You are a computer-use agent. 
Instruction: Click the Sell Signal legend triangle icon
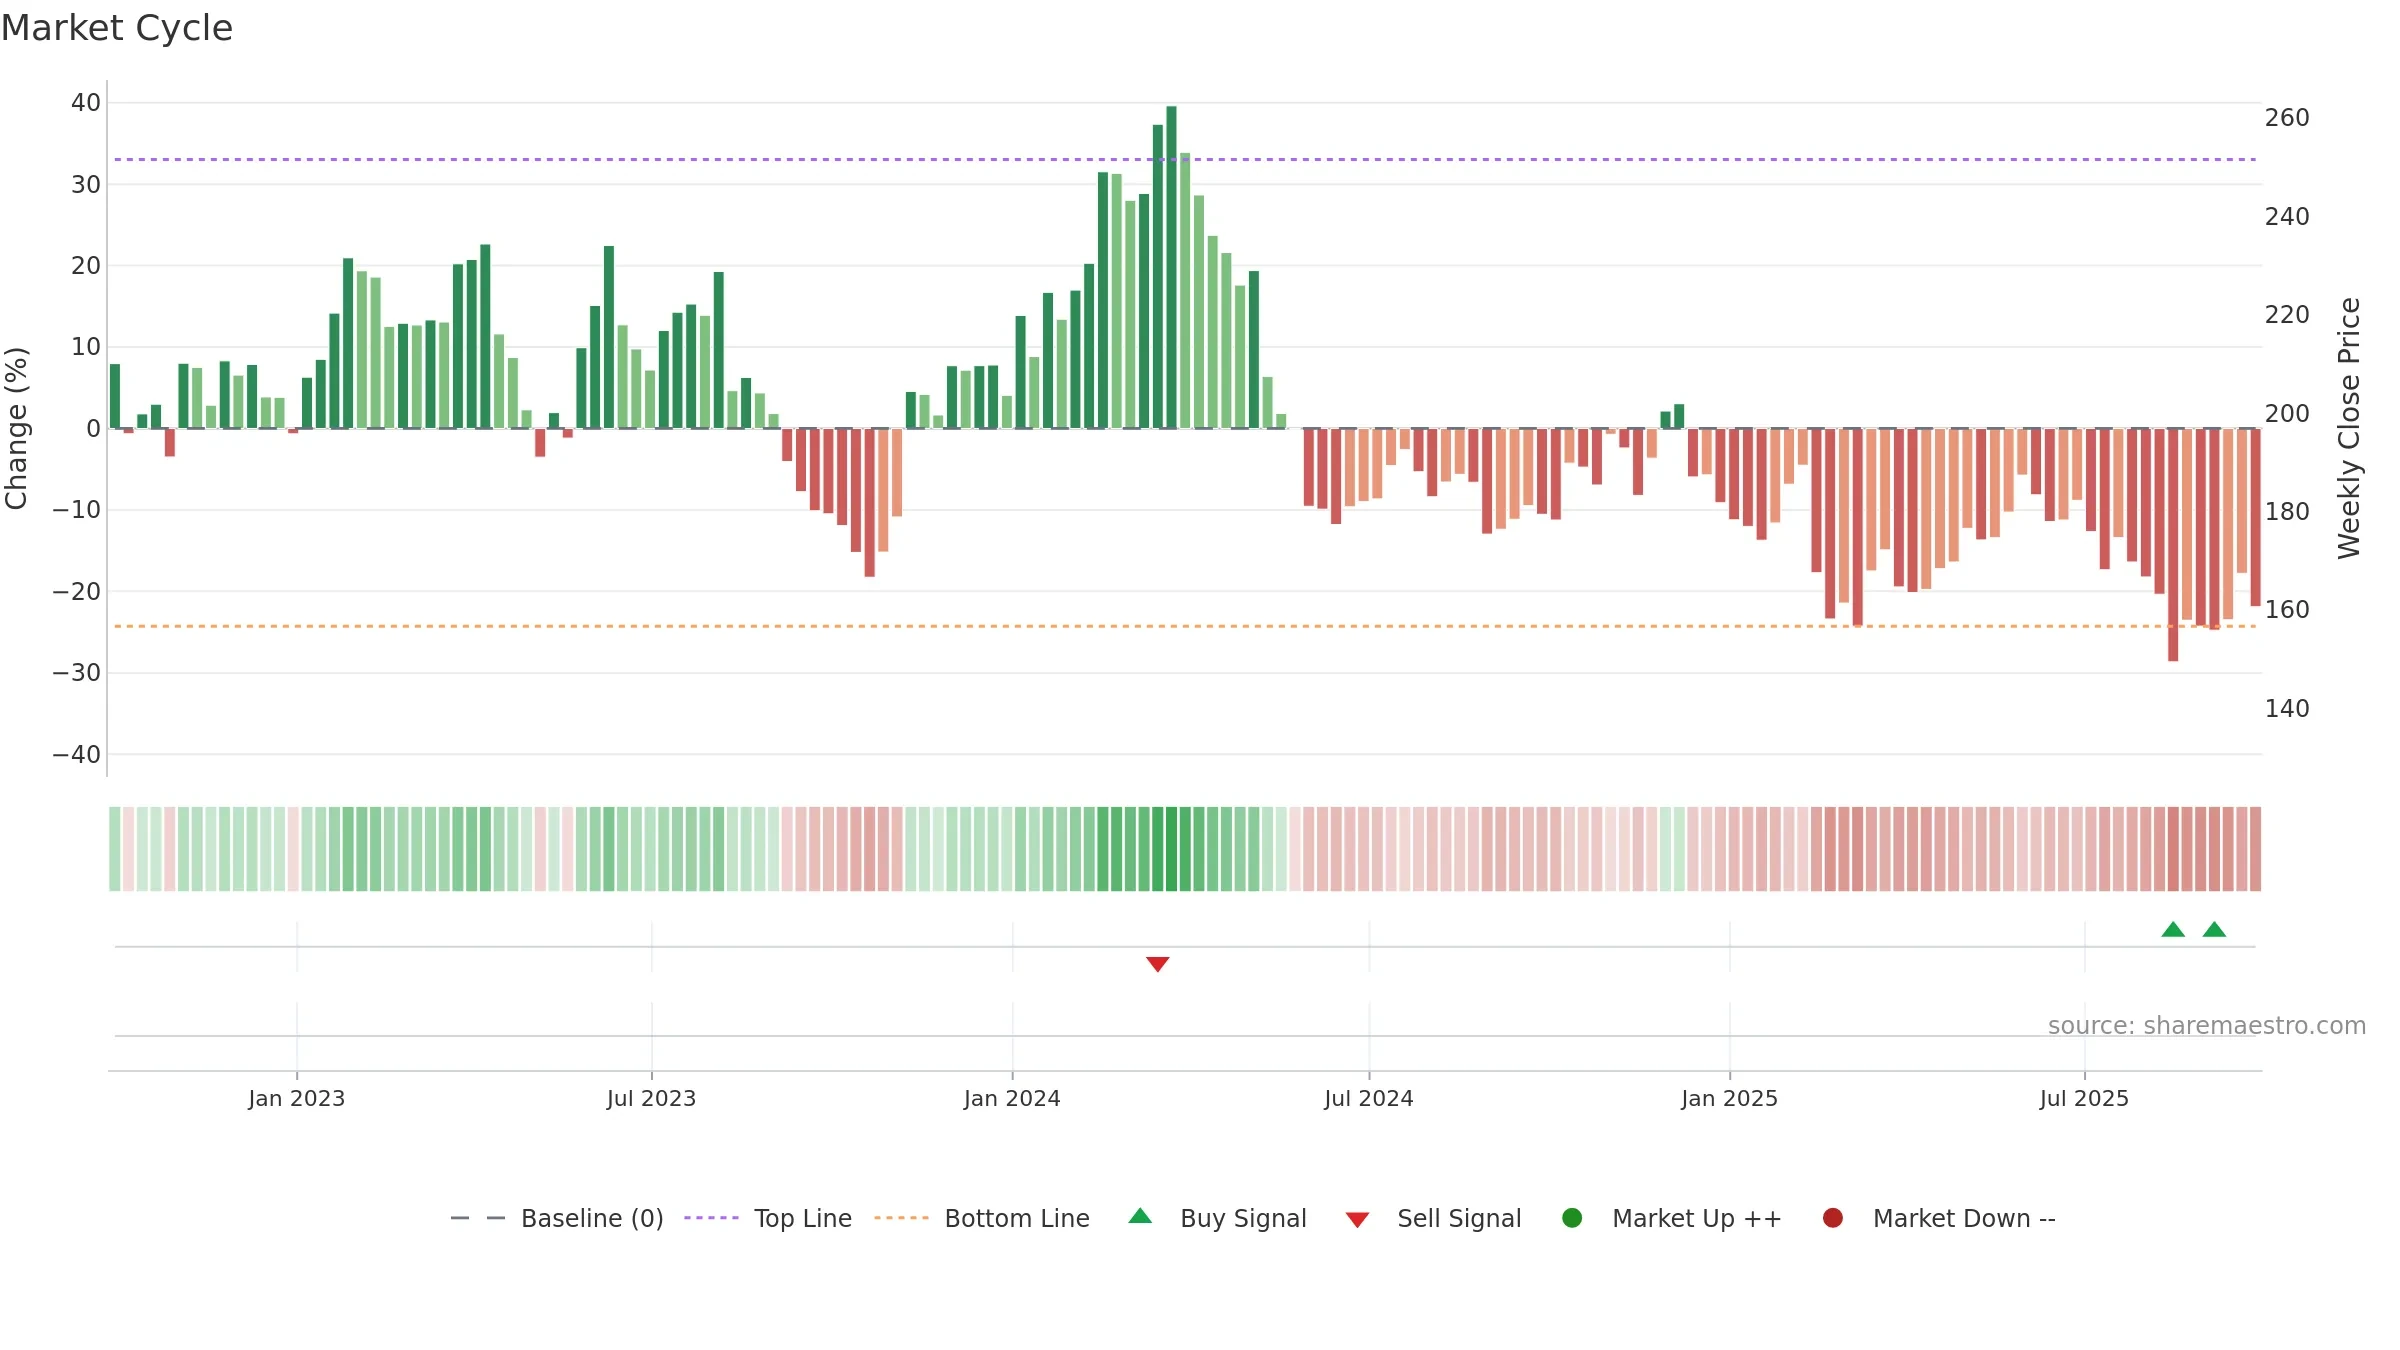coord(1357,1220)
